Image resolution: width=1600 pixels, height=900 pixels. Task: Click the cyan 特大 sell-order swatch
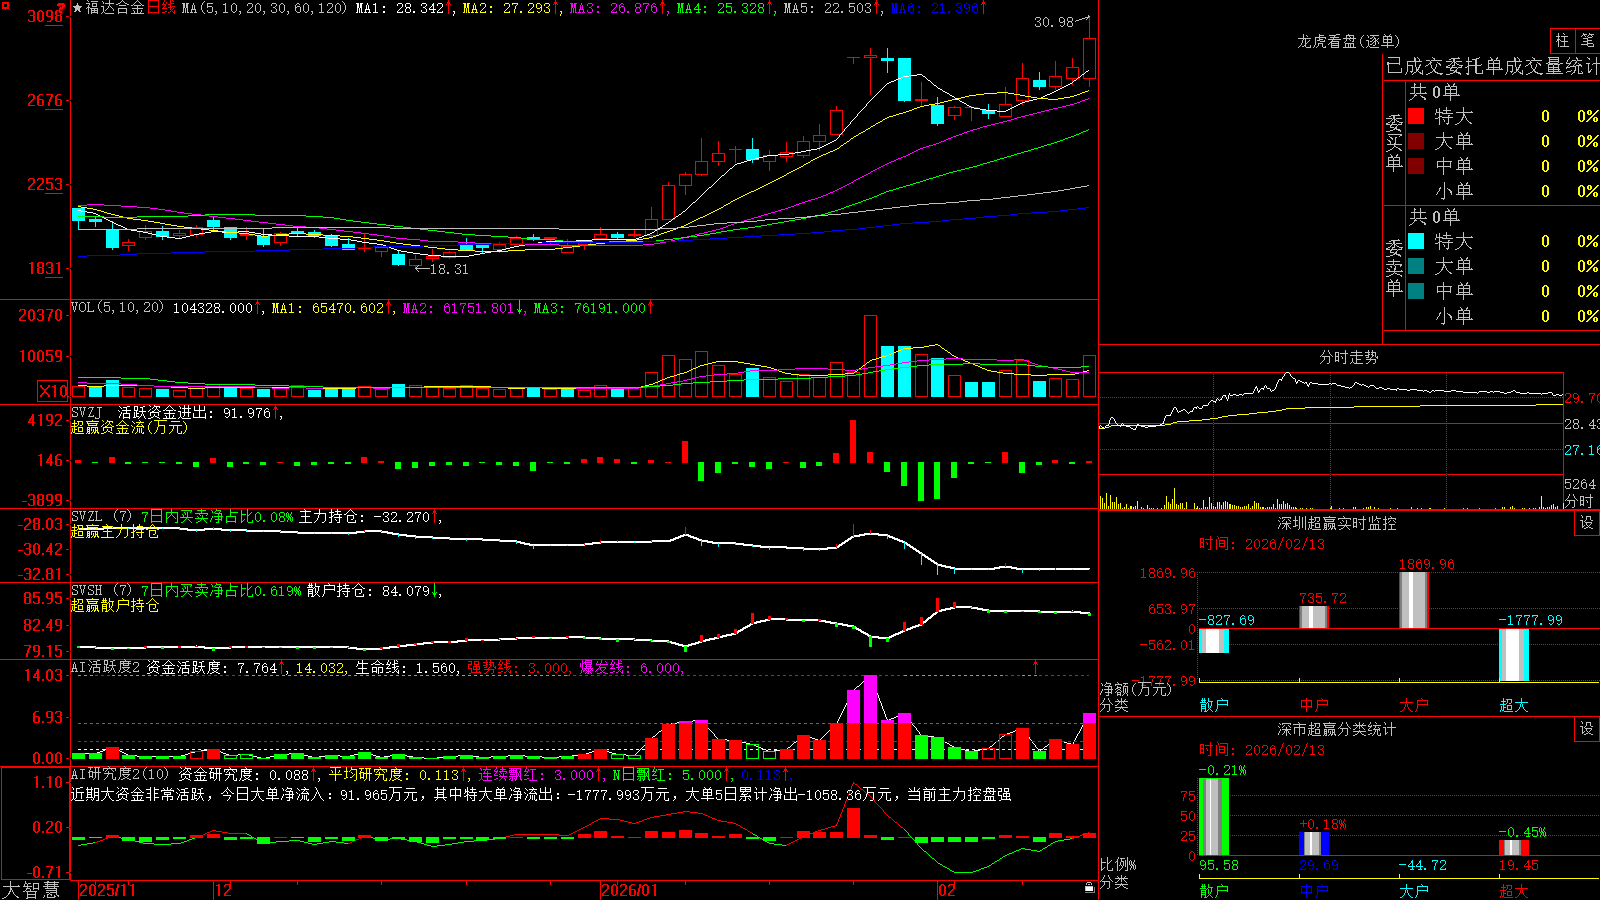1416,241
